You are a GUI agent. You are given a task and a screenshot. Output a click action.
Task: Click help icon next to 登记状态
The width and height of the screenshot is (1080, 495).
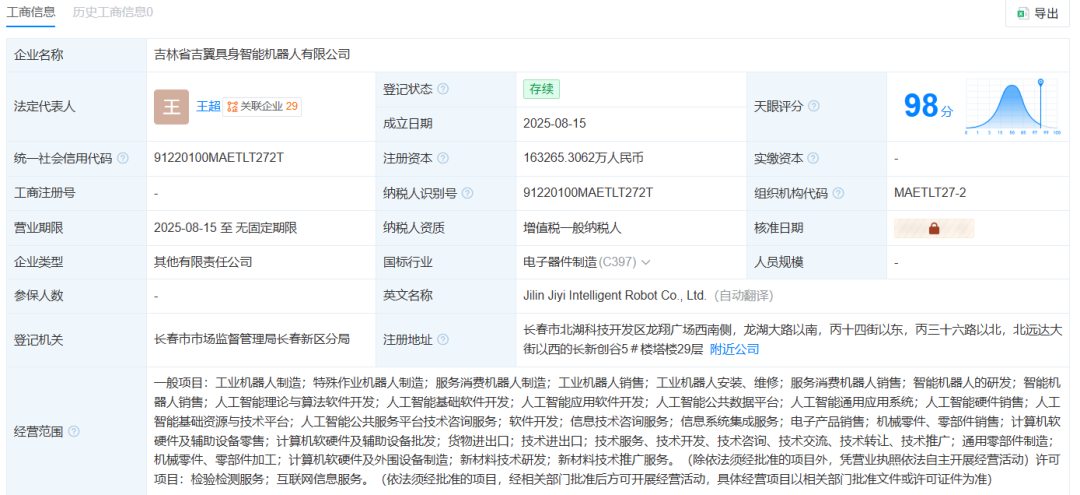pos(443,89)
